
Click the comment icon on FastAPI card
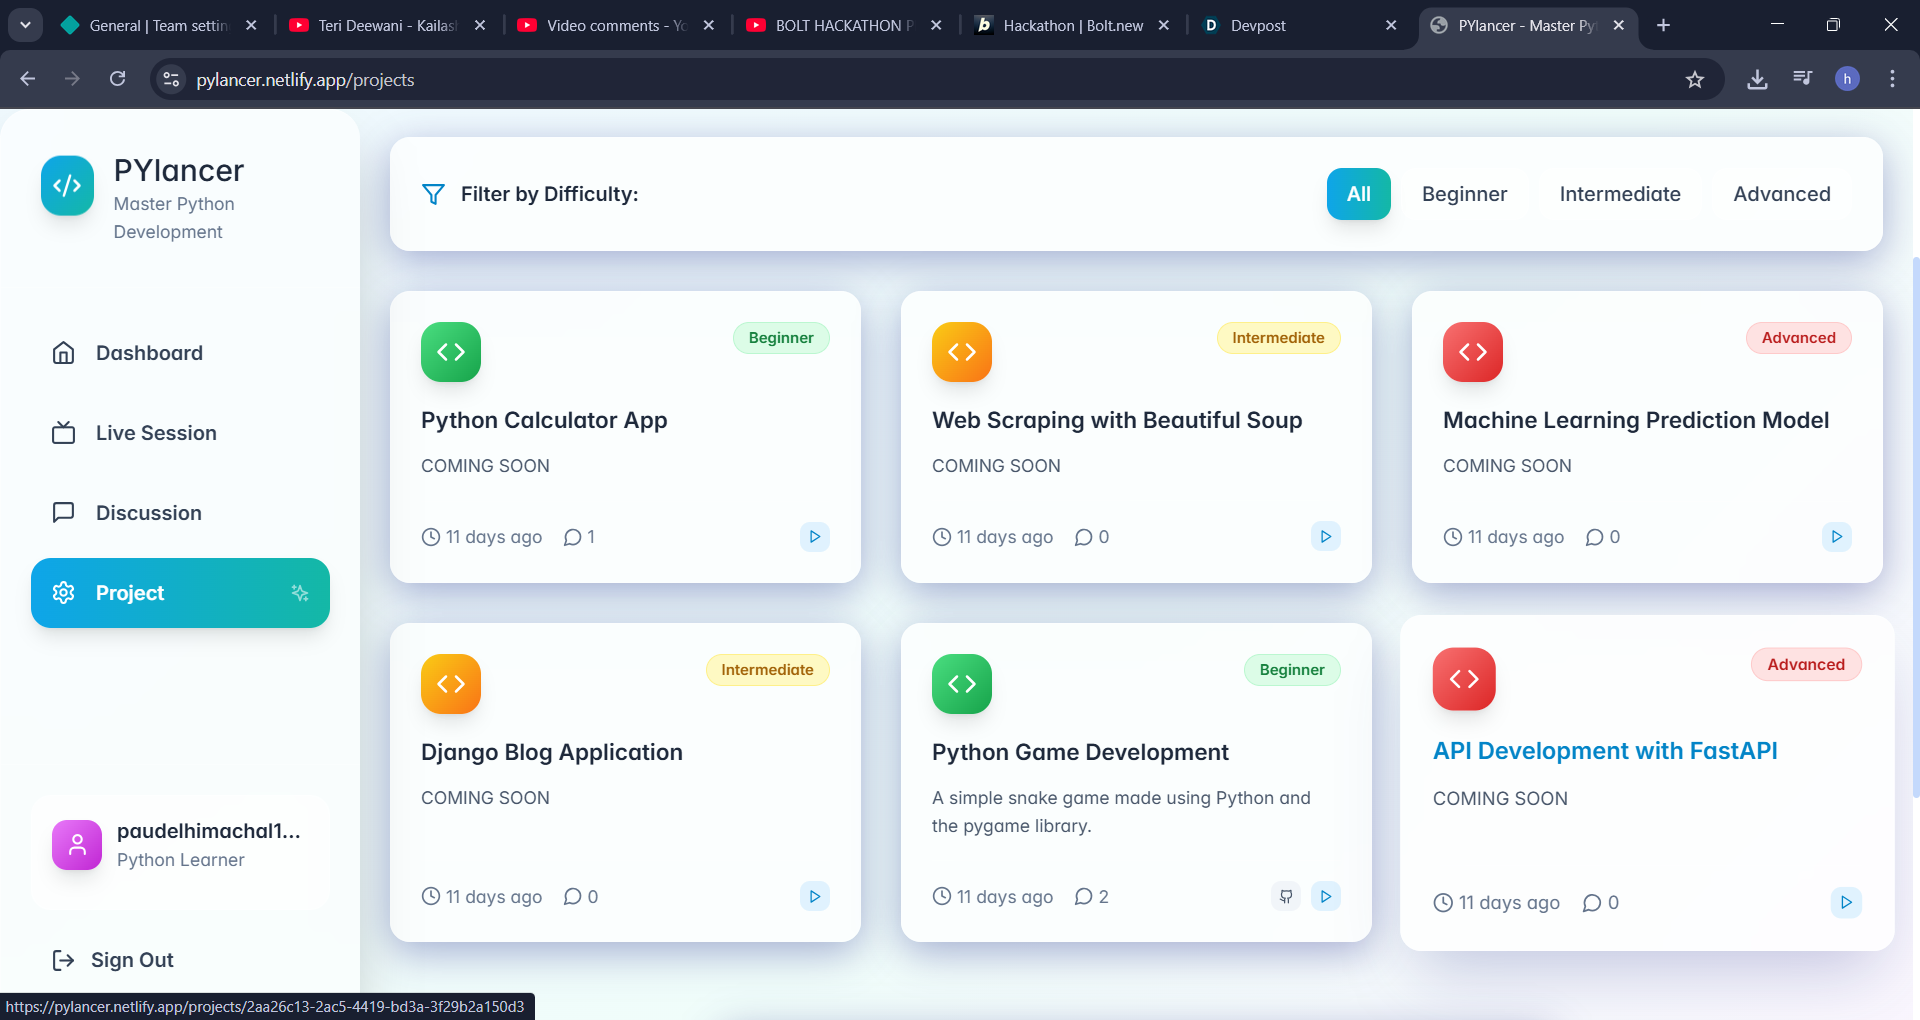point(1591,903)
